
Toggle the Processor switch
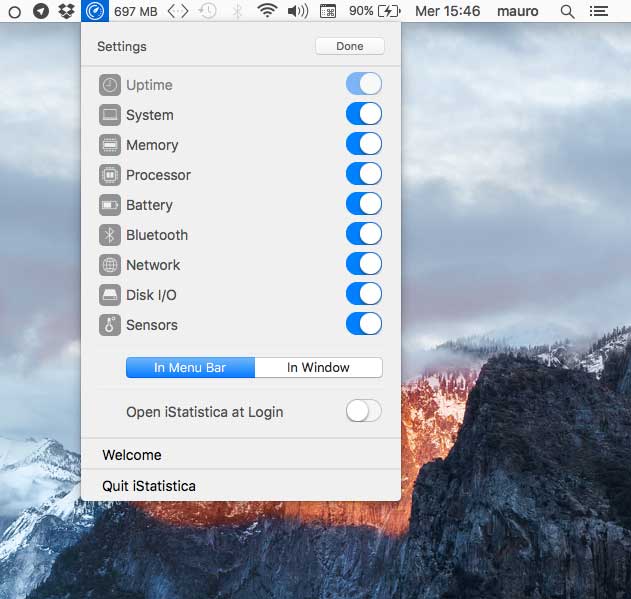point(364,174)
